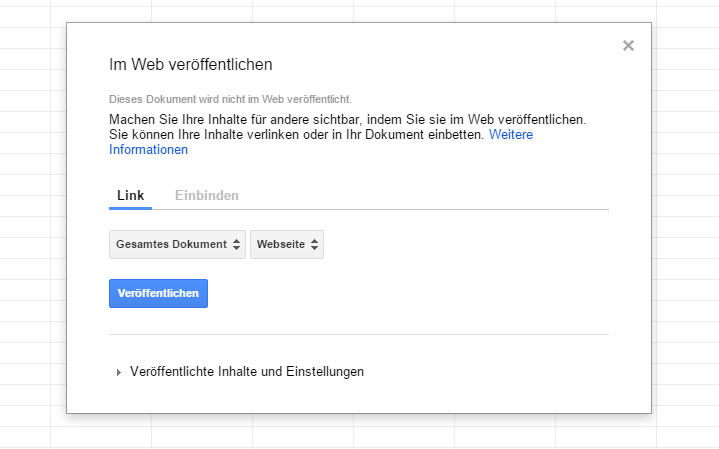Viewport: 719px width, 449px height.
Task: Click the grey status text about unpublished document
Action: 230,99
